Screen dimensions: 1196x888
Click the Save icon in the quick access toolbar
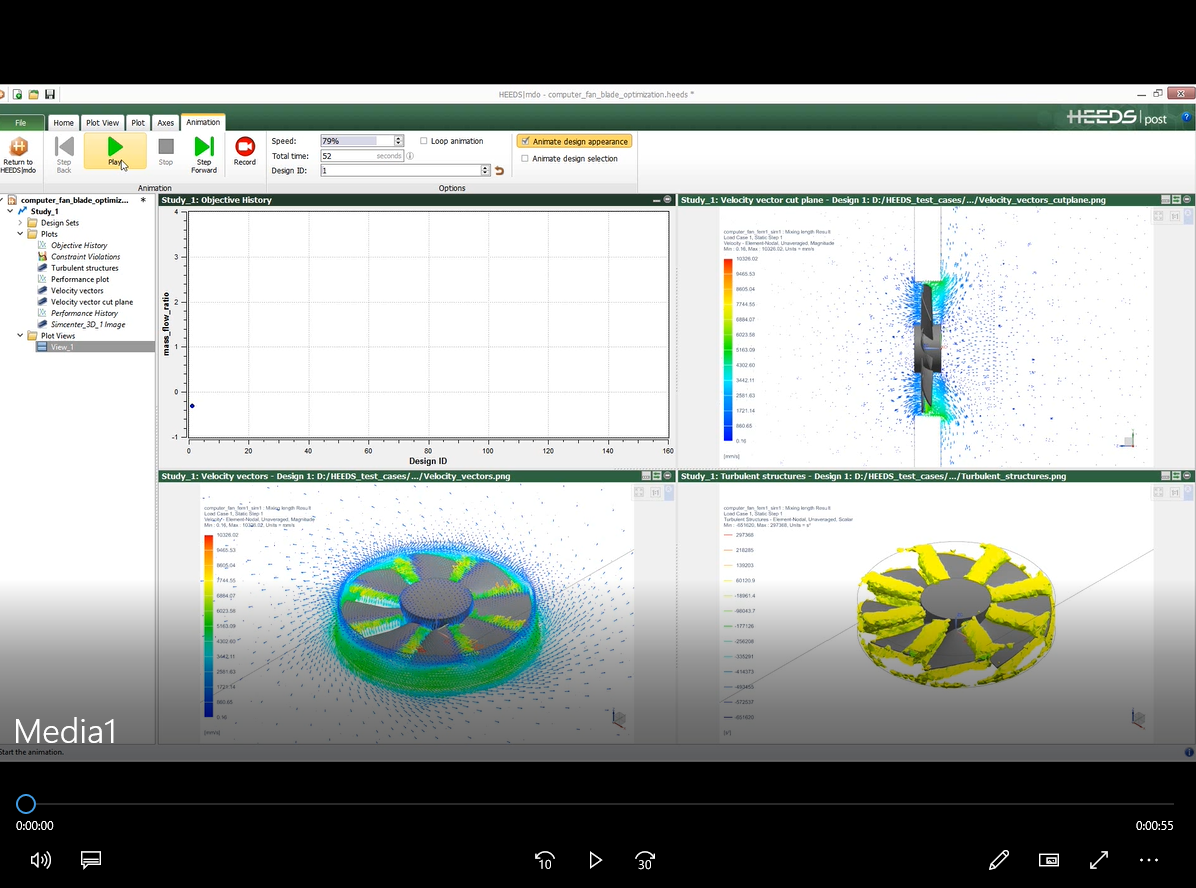50,95
